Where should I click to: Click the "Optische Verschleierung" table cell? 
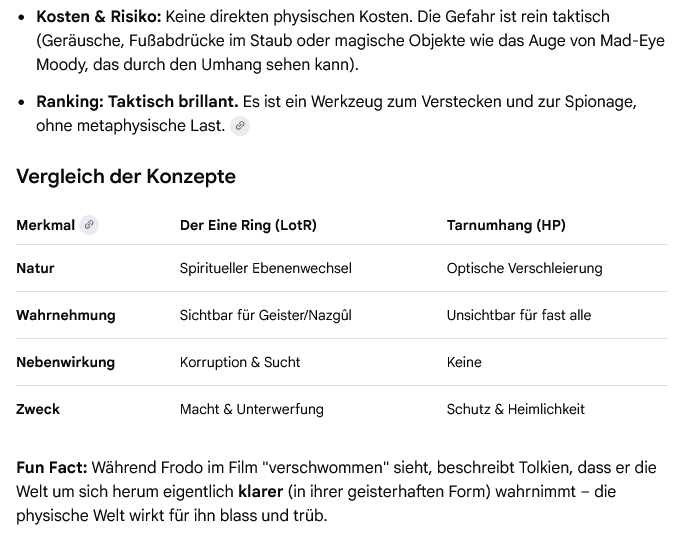pyautogui.click(x=524, y=268)
